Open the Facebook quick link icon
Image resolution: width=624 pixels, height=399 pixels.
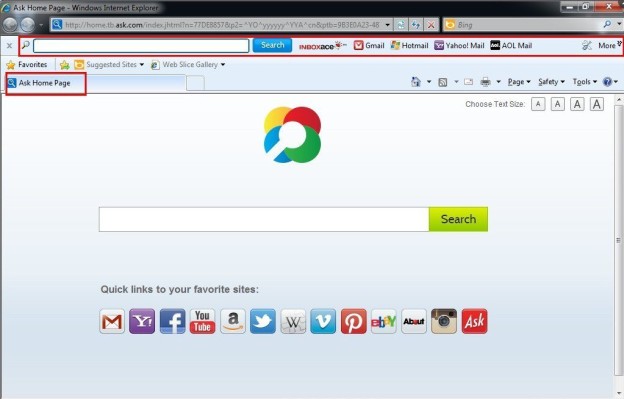click(x=172, y=321)
